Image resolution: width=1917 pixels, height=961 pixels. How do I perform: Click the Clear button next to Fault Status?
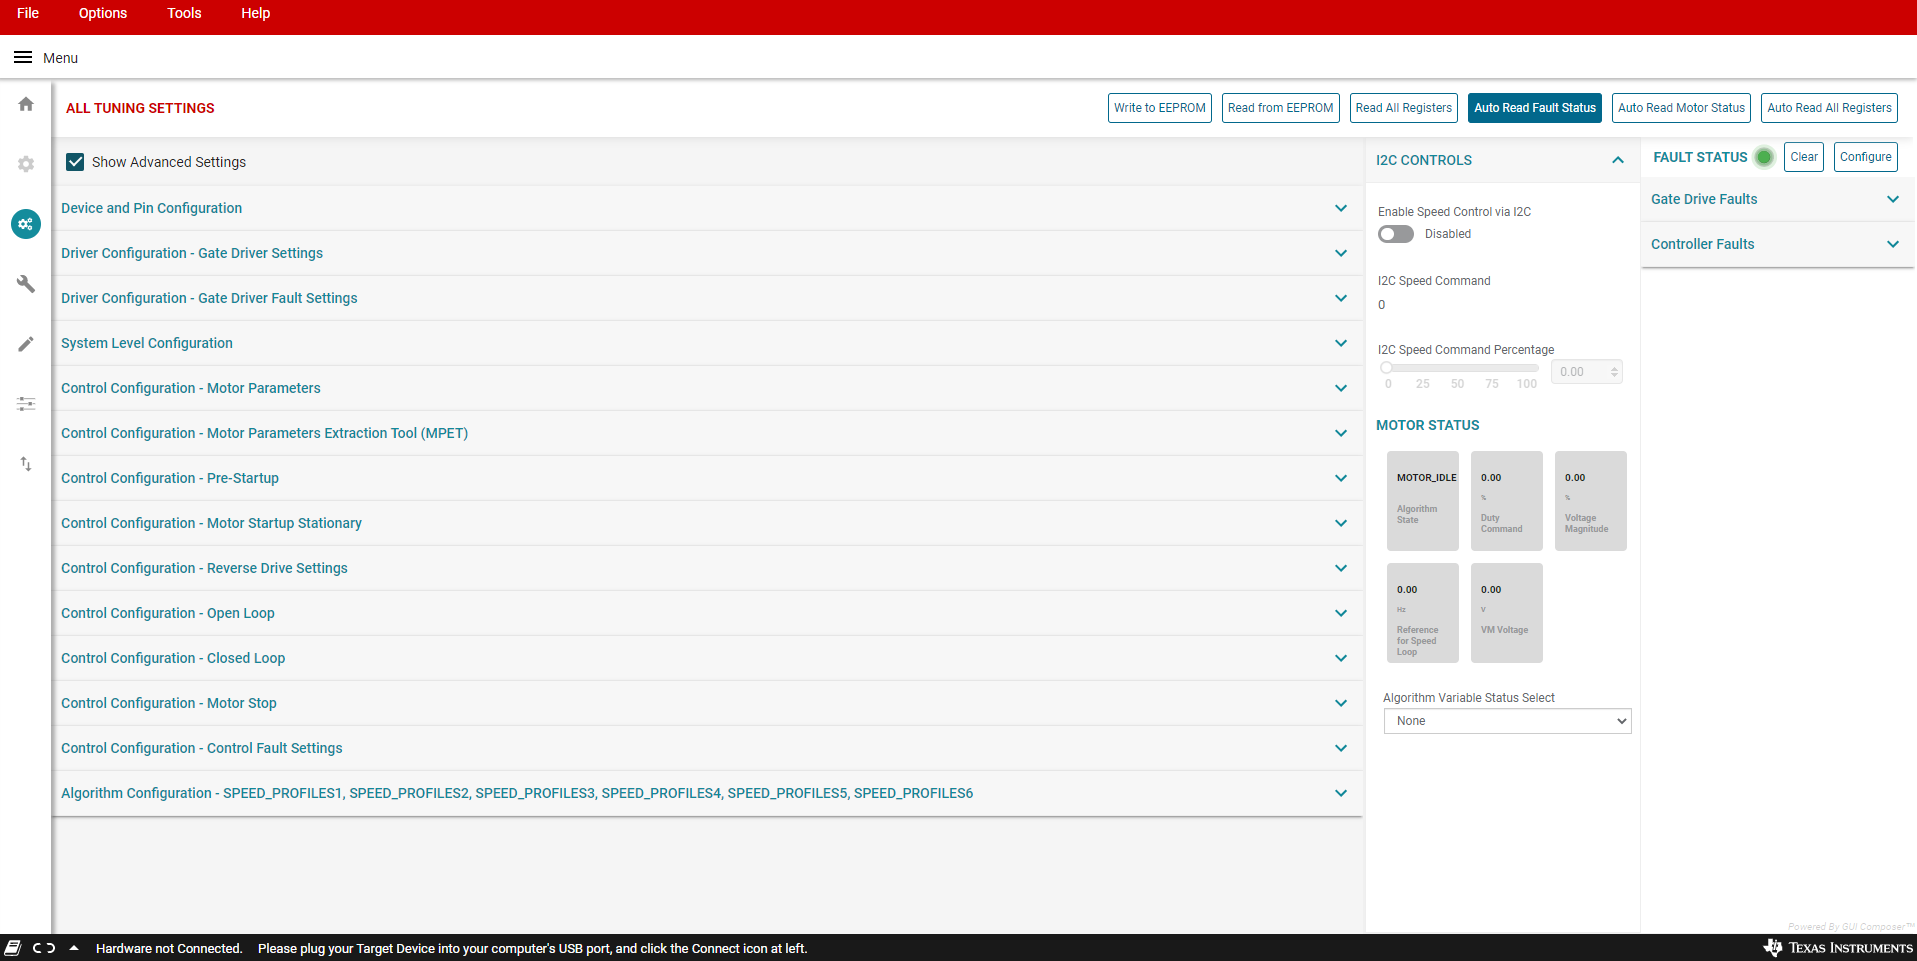click(1803, 156)
